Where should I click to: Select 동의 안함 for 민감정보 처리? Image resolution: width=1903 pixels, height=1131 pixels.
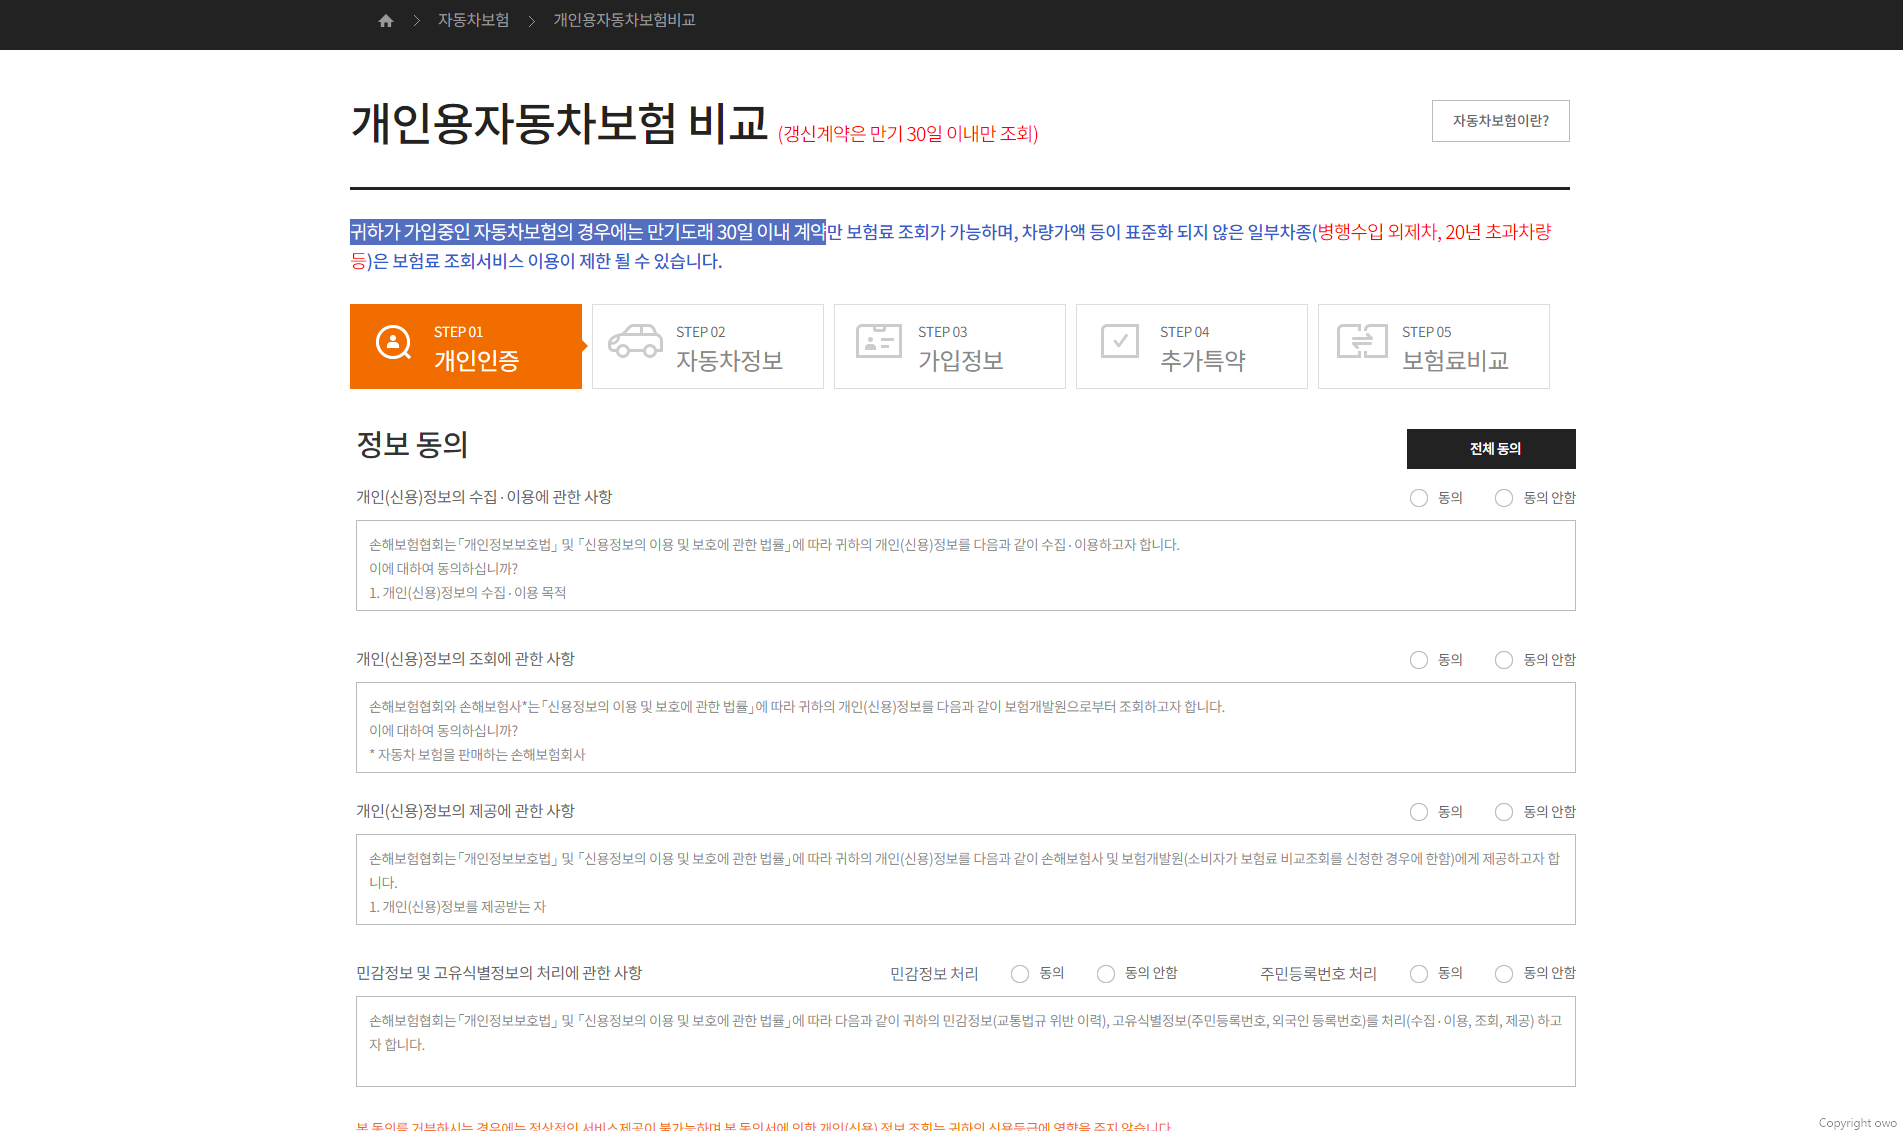(1106, 974)
